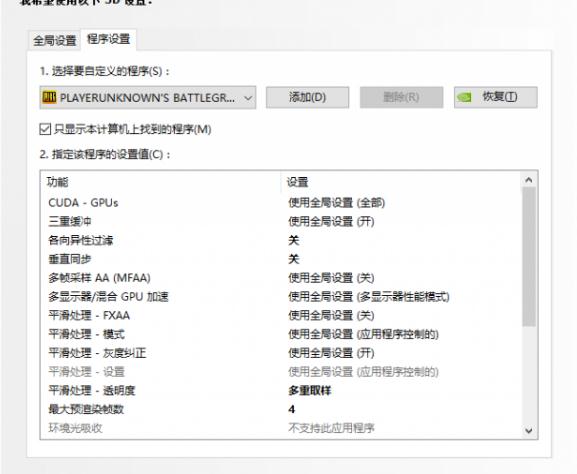The height and width of the screenshot is (474, 577).
Task: Click the scrollbar down arrow
Action: point(529,430)
